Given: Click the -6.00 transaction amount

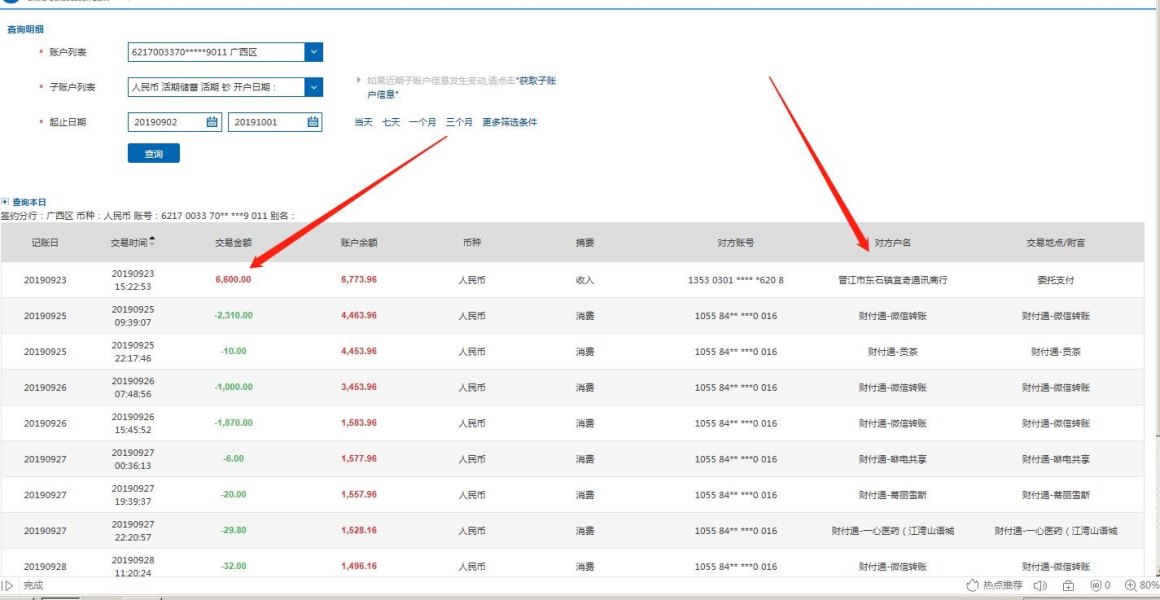Looking at the screenshot, I should point(233,459).
